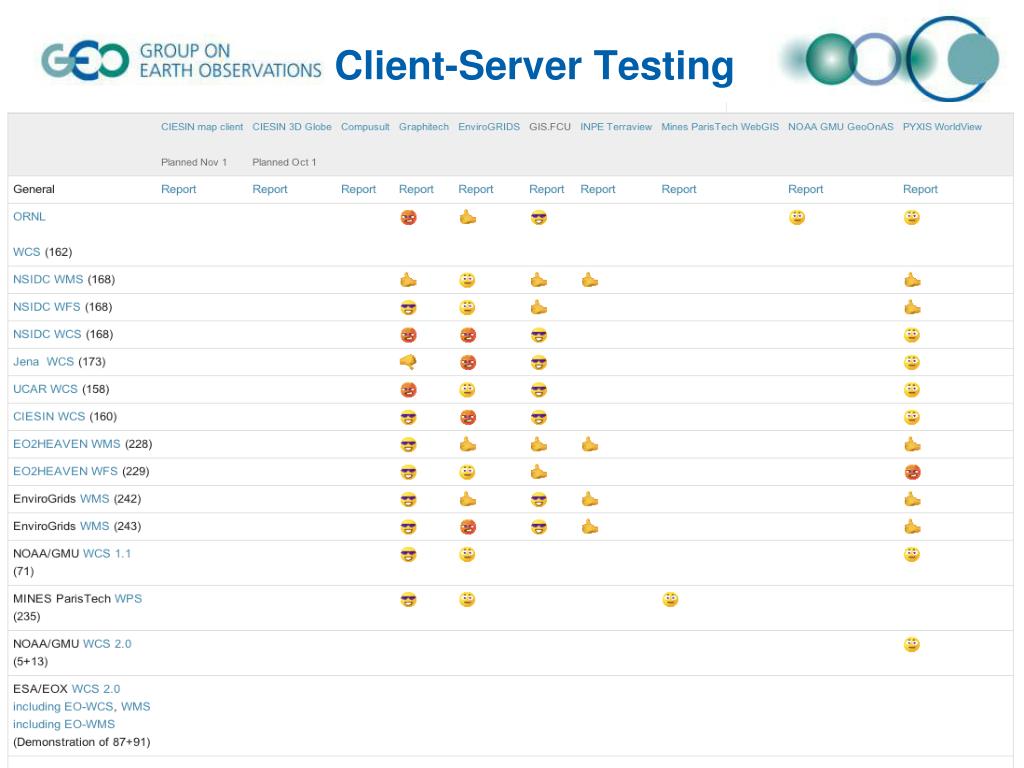Open the Compusult column link

[365, 127]
